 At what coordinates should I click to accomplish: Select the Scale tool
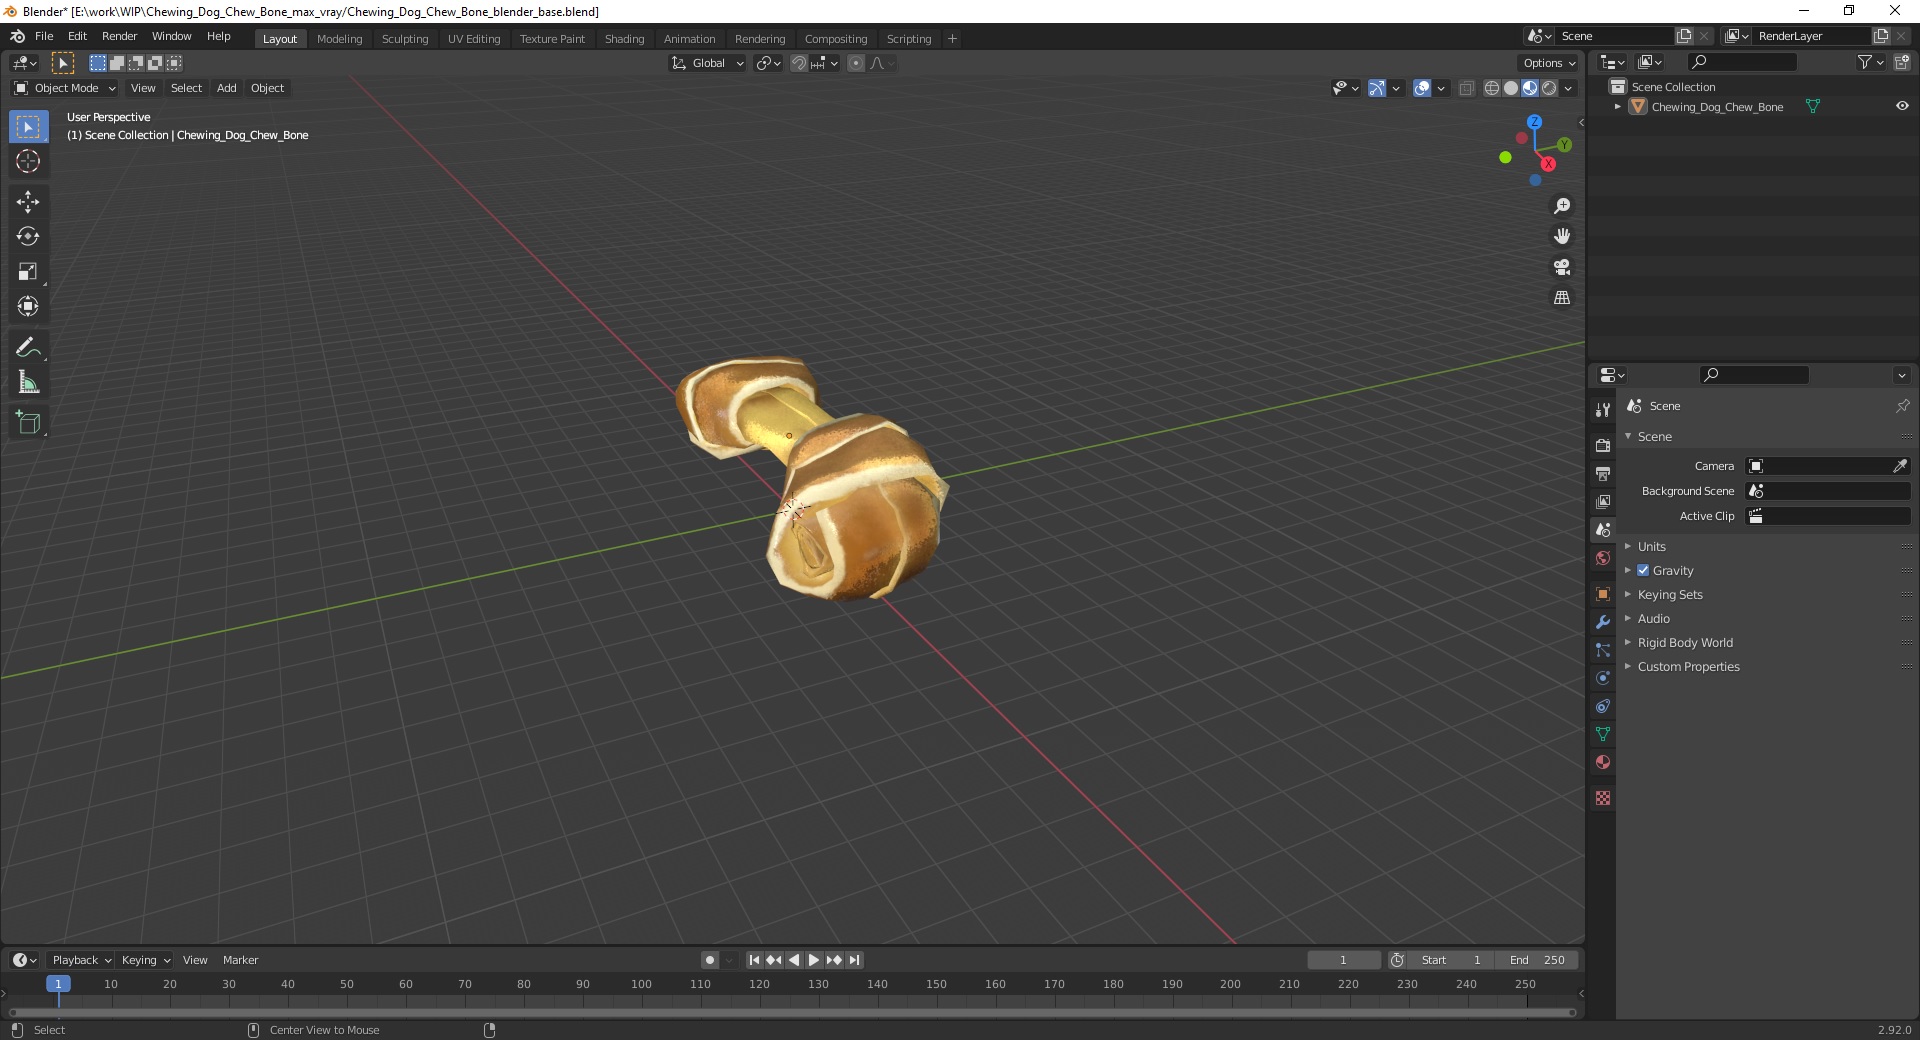pyautogui.click(x=28, y=272)
